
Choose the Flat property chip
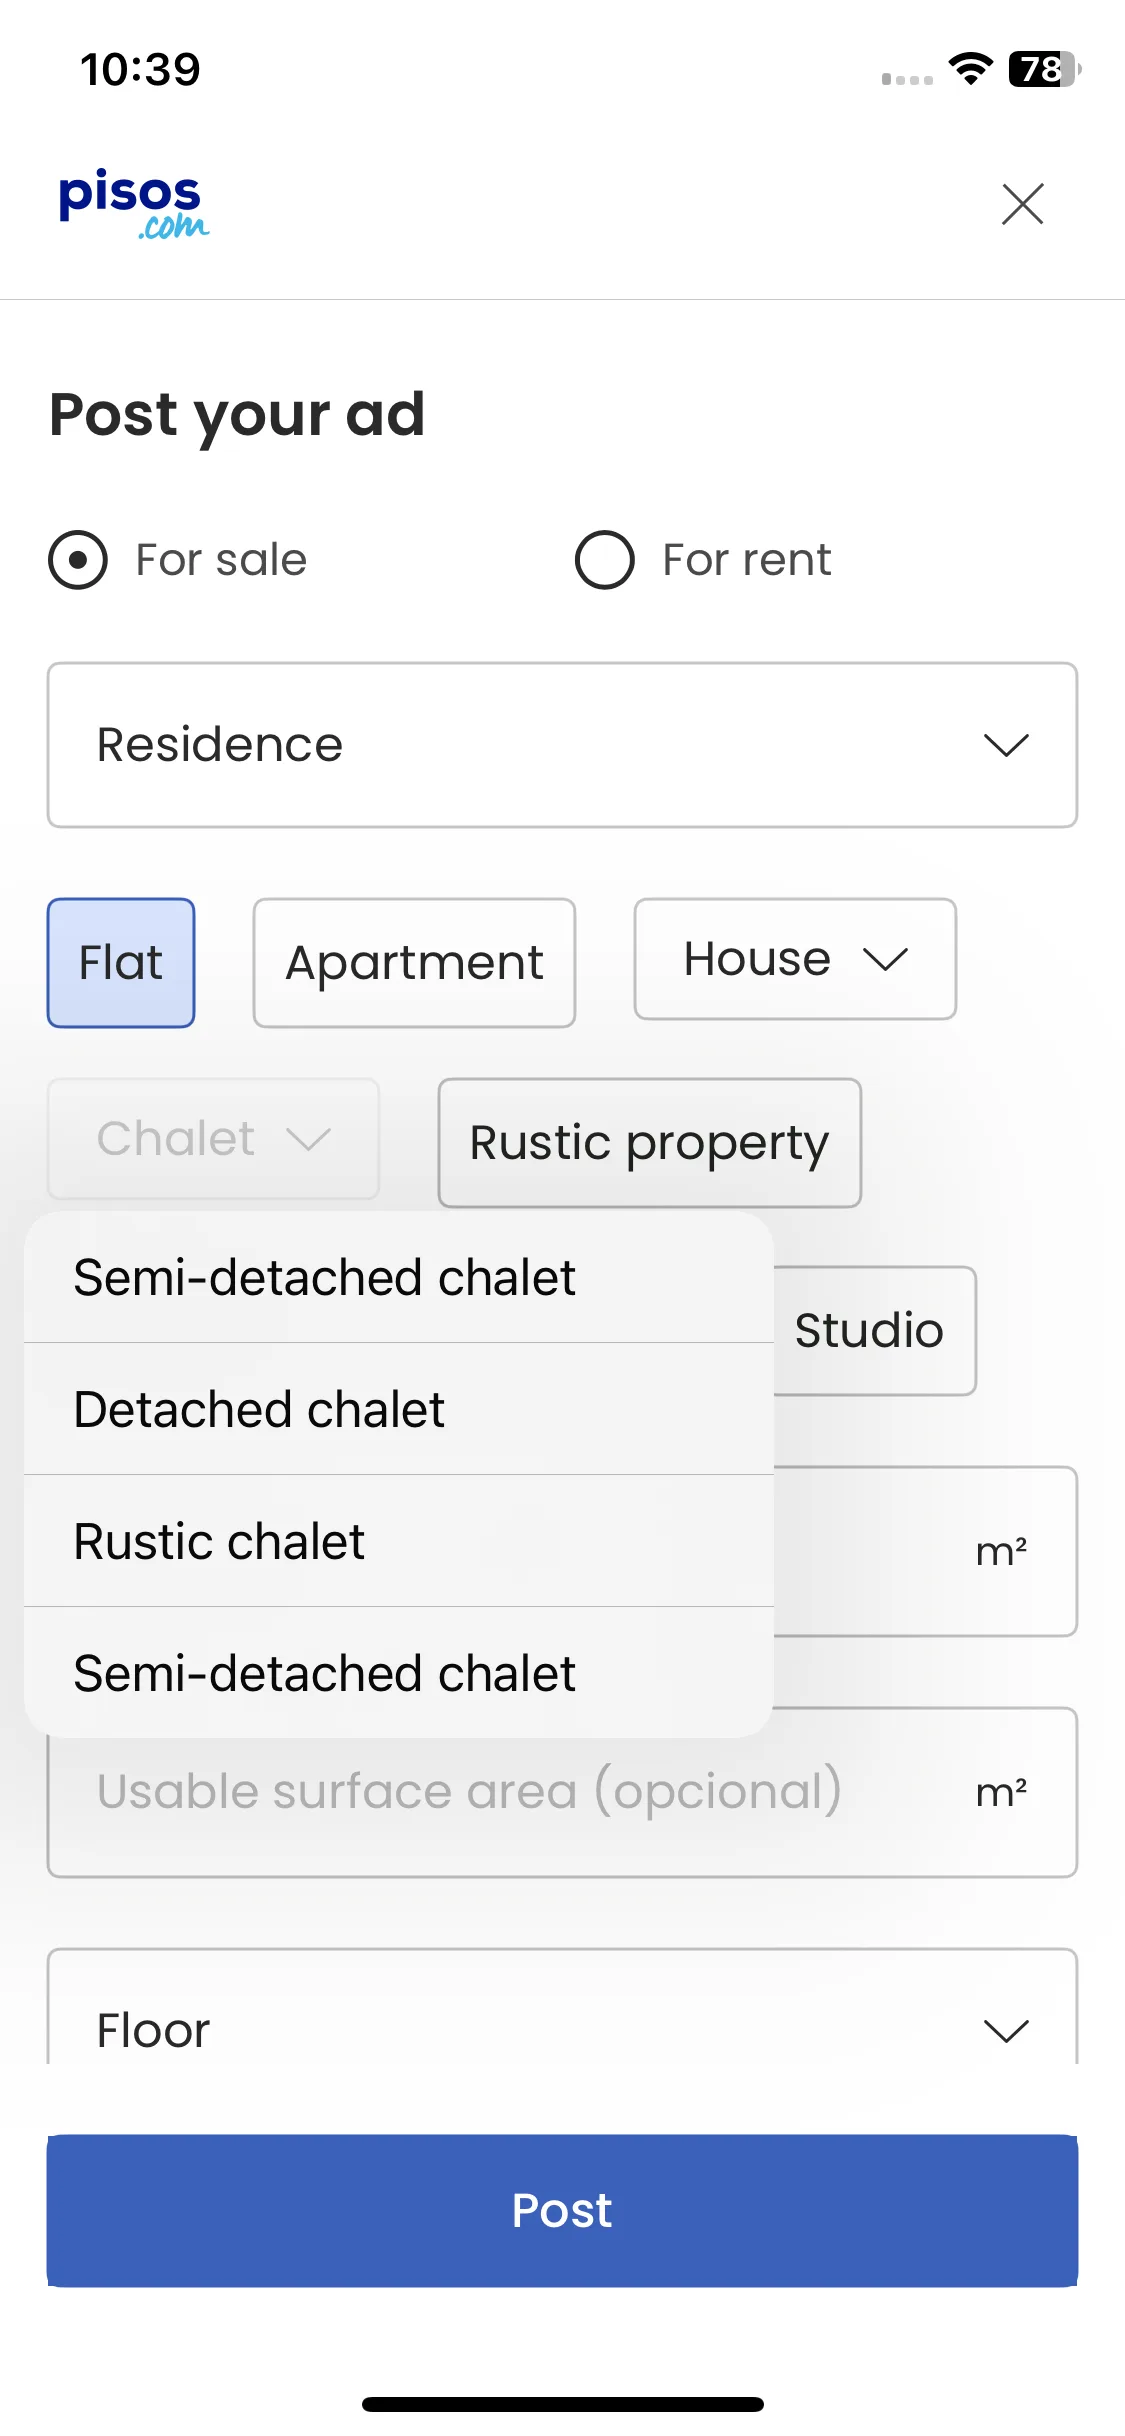coord(121,963)
